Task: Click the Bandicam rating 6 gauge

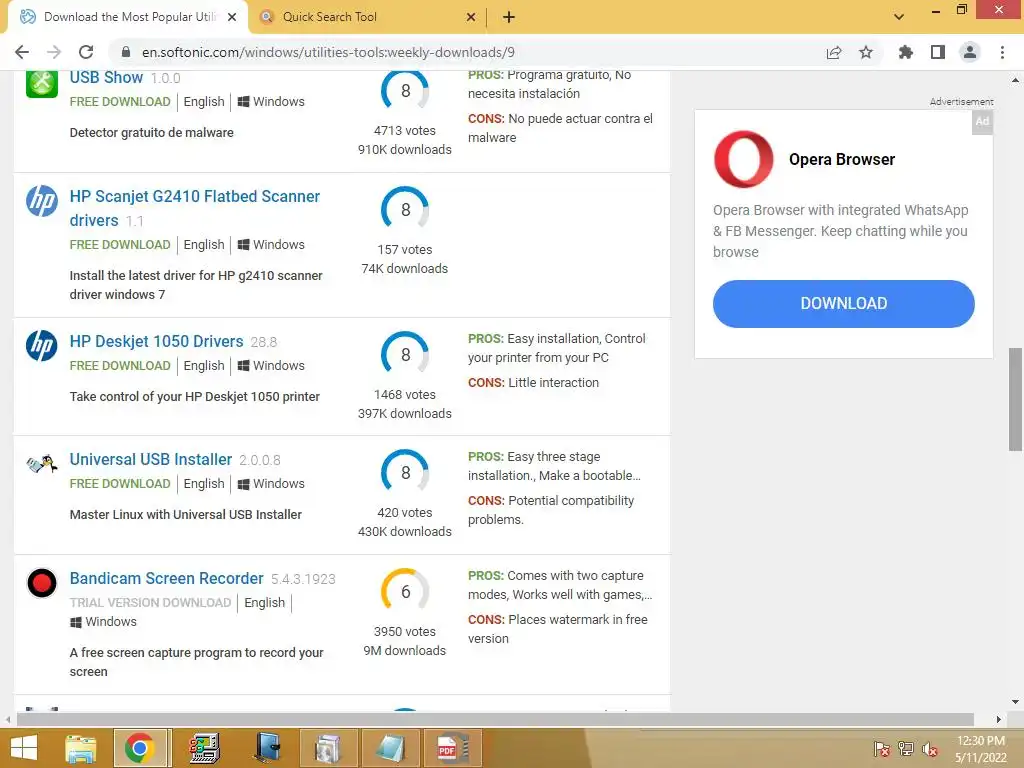Action: 405,591
